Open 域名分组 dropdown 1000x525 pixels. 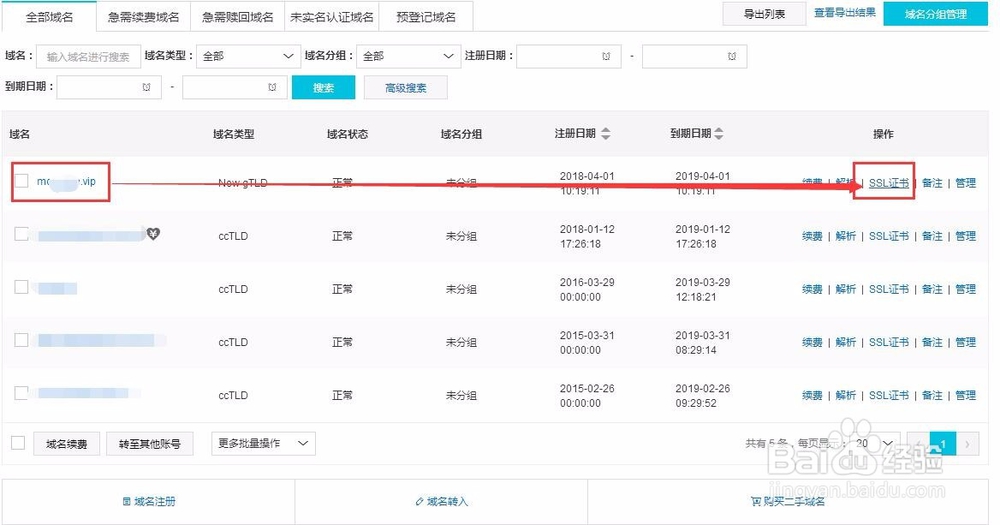pos(408,56)
